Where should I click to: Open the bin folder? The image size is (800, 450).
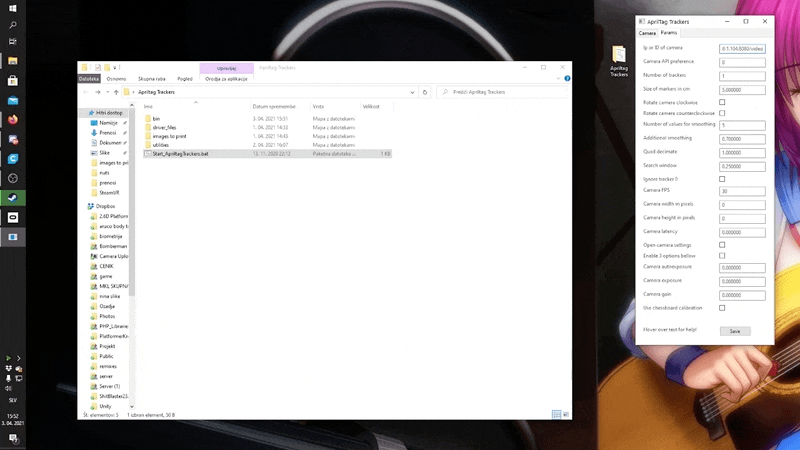point(156,118)
